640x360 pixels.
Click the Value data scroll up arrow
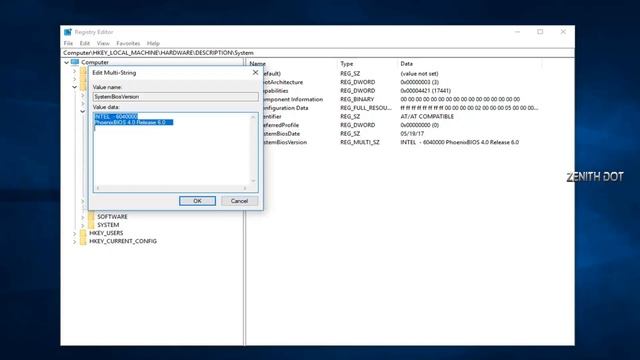[253, 117]
